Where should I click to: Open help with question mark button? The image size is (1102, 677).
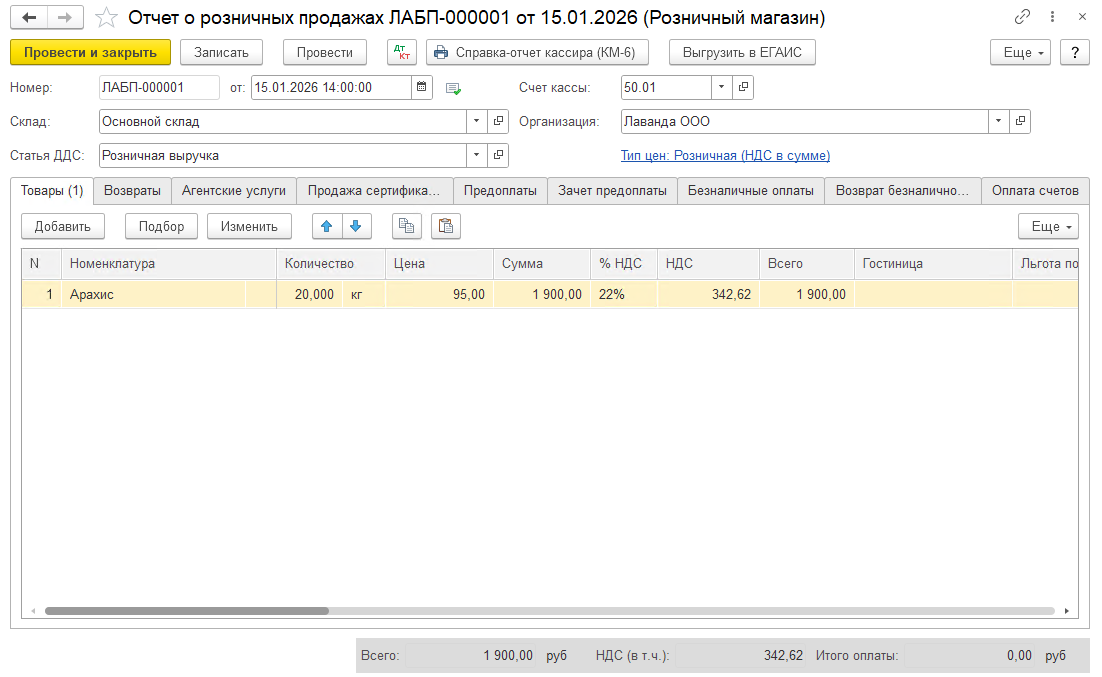click(x=1075, y=53)
